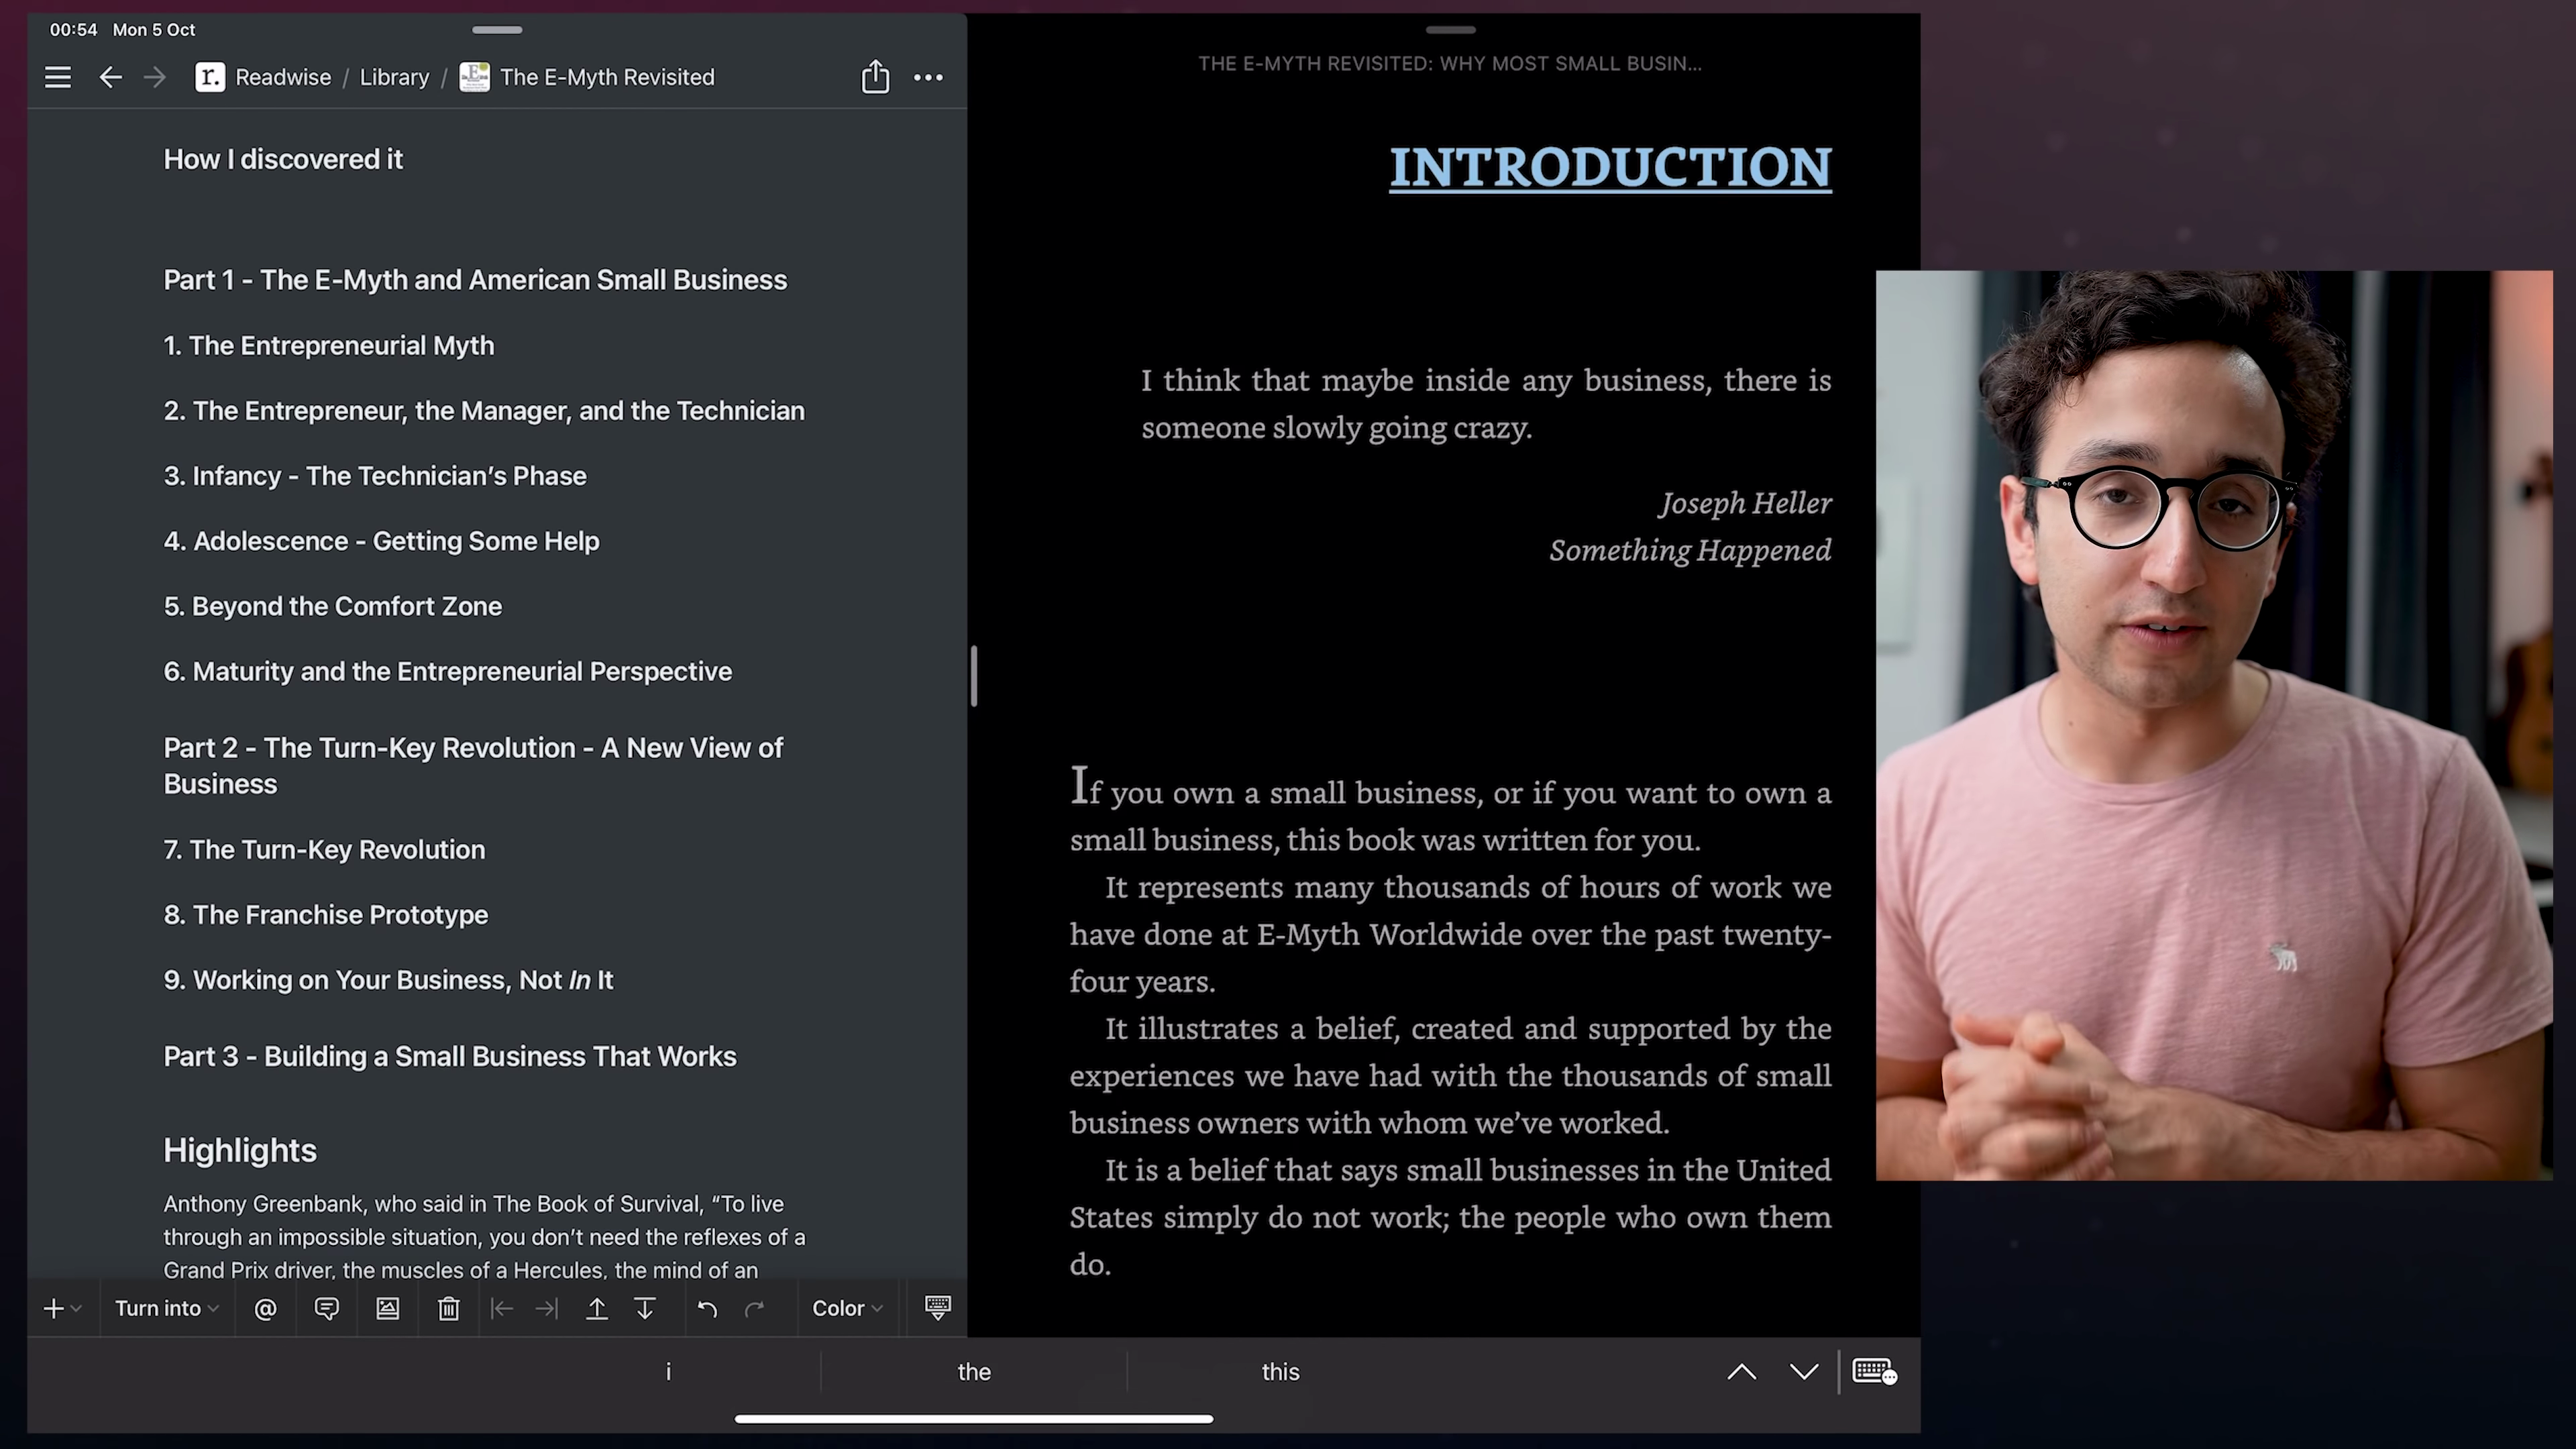Delete the block with the trash icon
This screenshot has height=1449, width=2576.
point(448,1308)
